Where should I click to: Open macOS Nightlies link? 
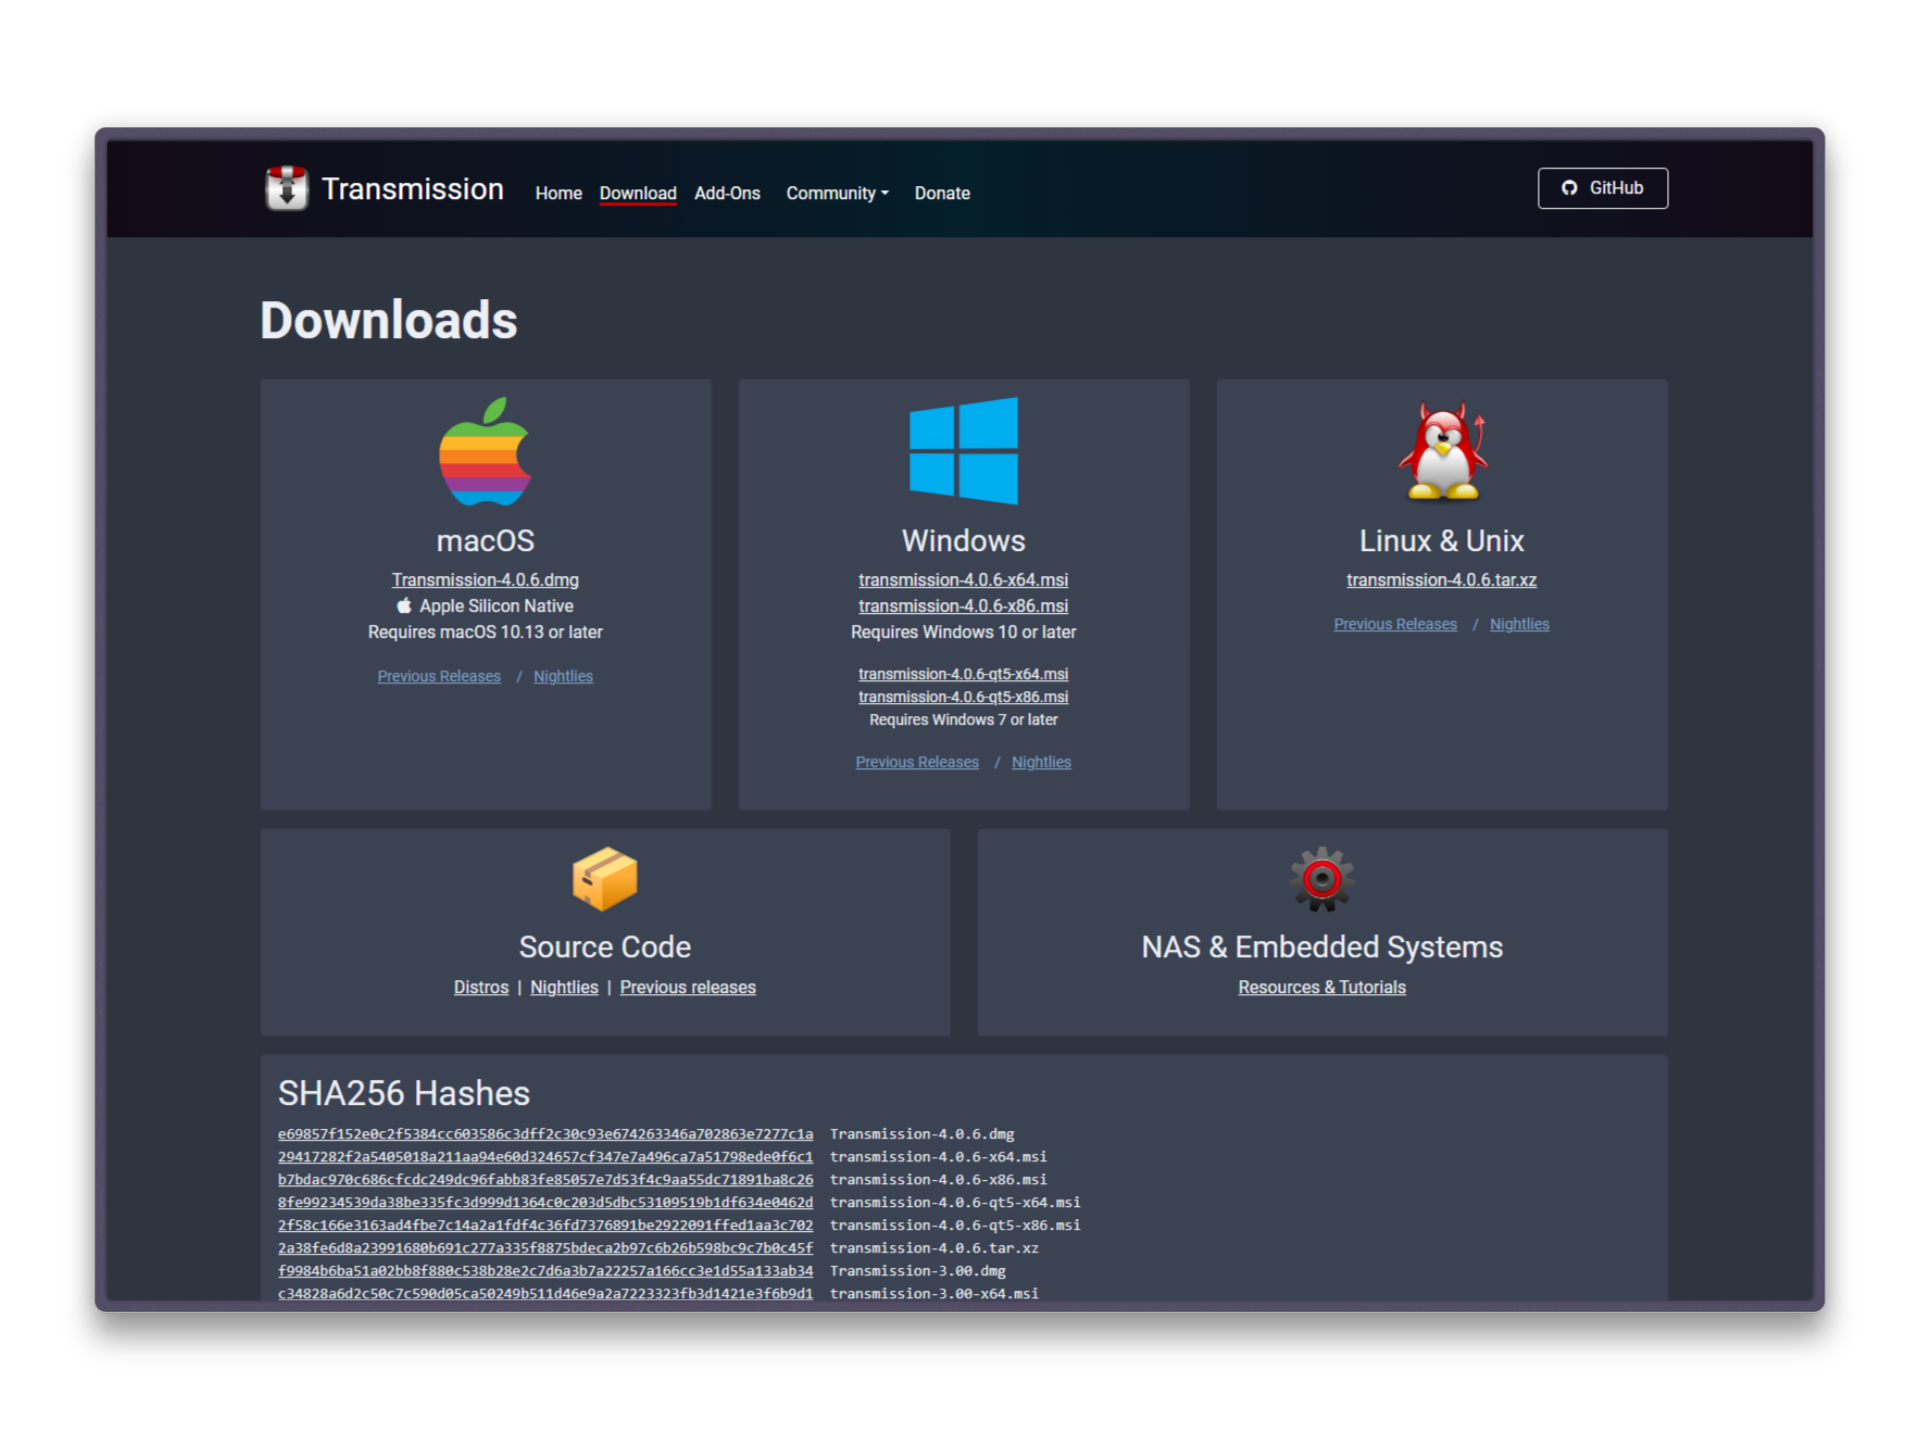click(x=563, y=676)
